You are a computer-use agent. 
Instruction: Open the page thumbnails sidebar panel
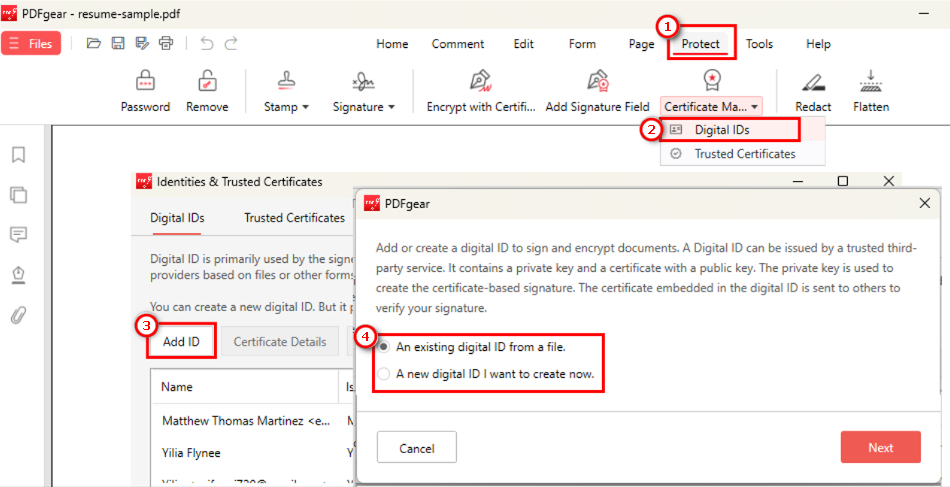coord(19,194)
